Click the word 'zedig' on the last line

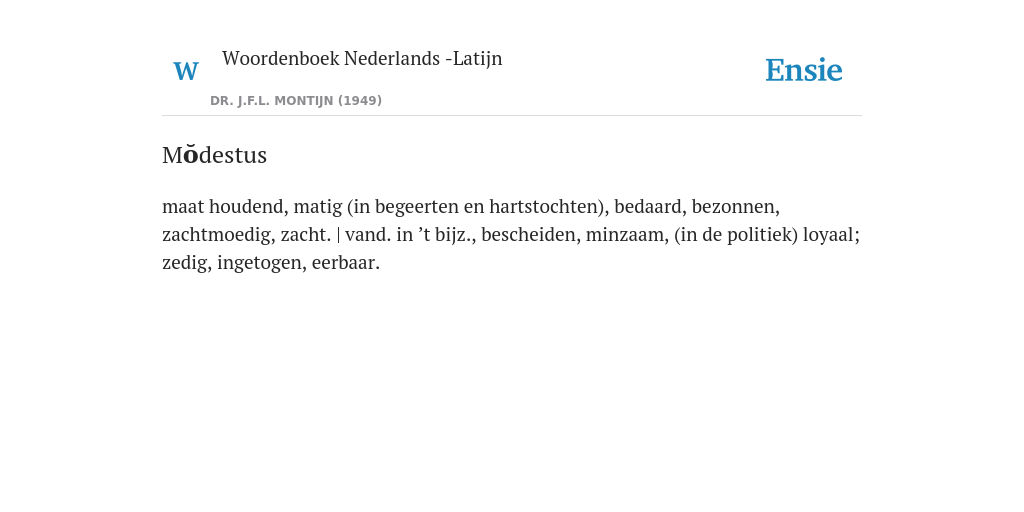(x=184, y=263)
